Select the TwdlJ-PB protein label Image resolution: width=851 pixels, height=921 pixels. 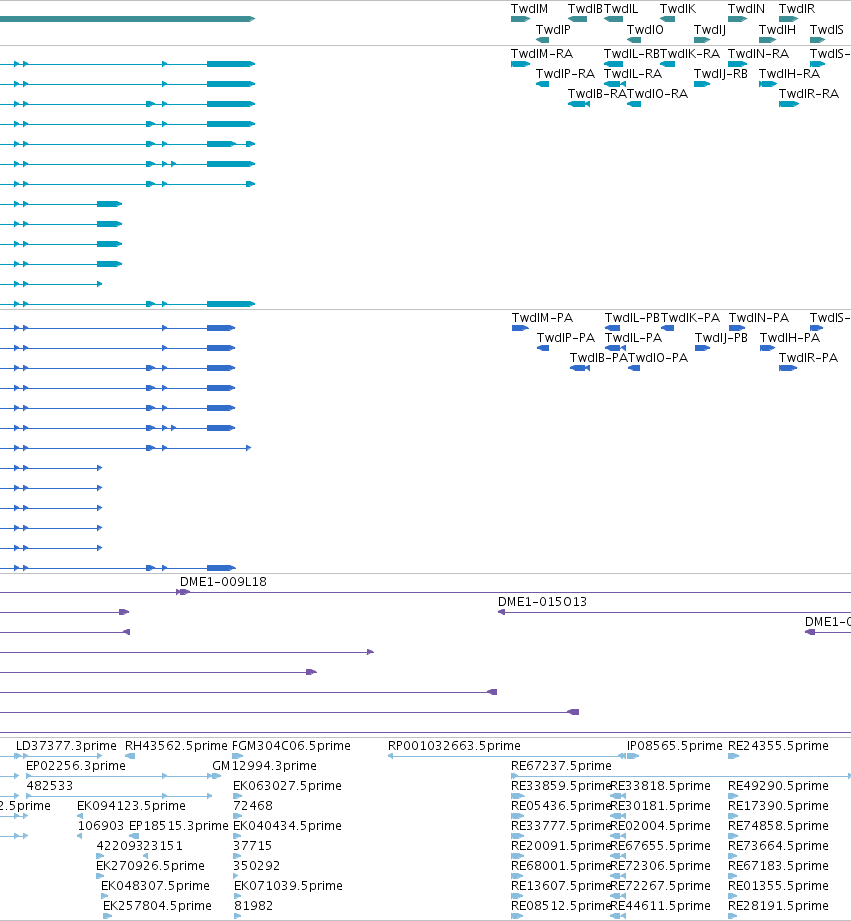point(721,338)
